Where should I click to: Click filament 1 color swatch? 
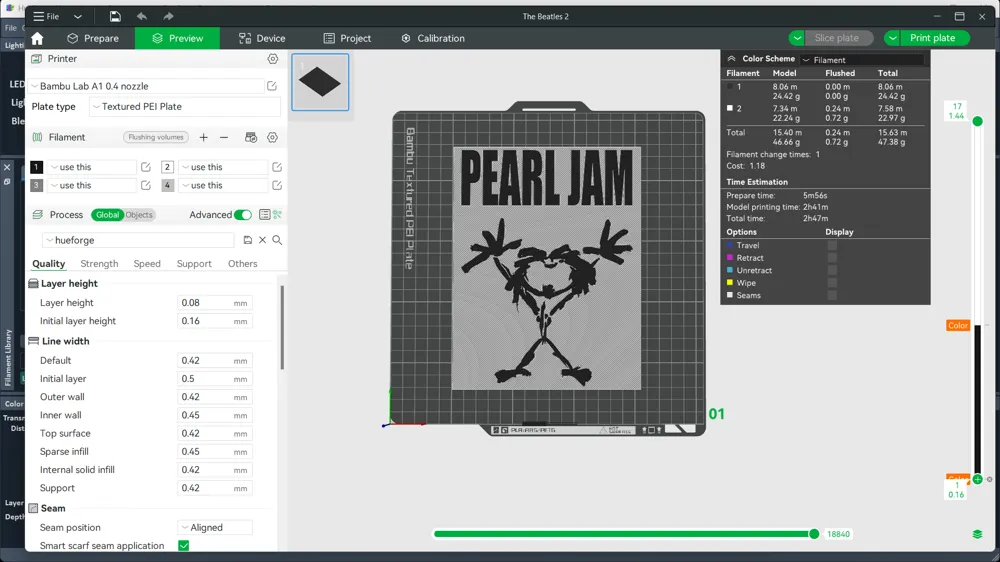[x=36, y=167]
